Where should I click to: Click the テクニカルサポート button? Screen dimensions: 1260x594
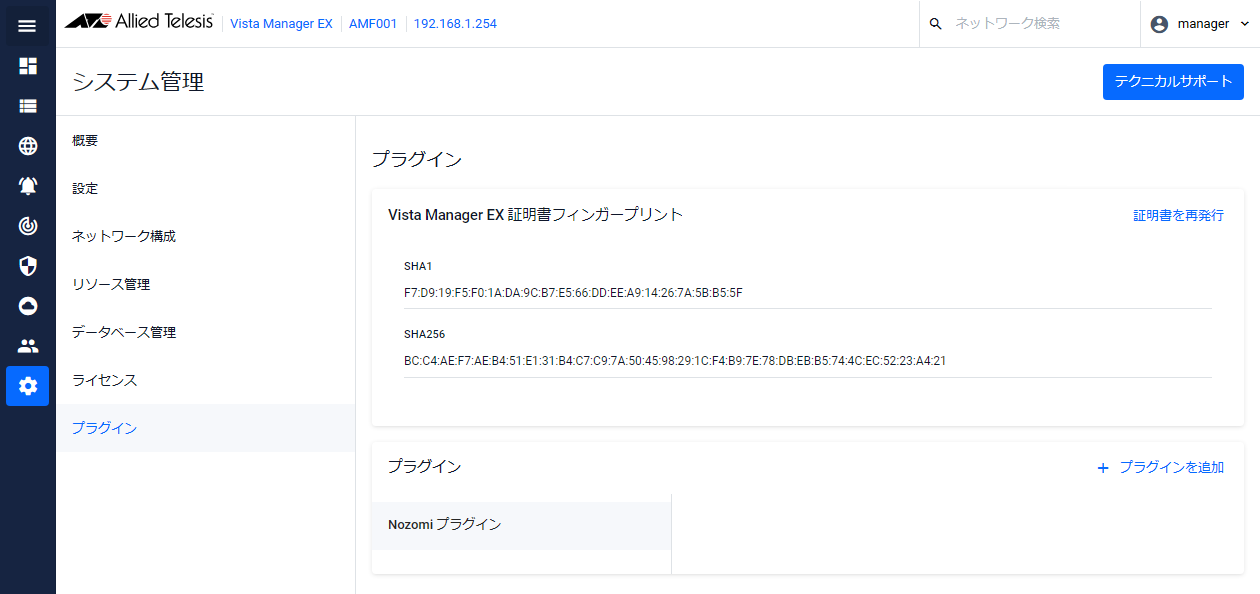(1173, 82)
